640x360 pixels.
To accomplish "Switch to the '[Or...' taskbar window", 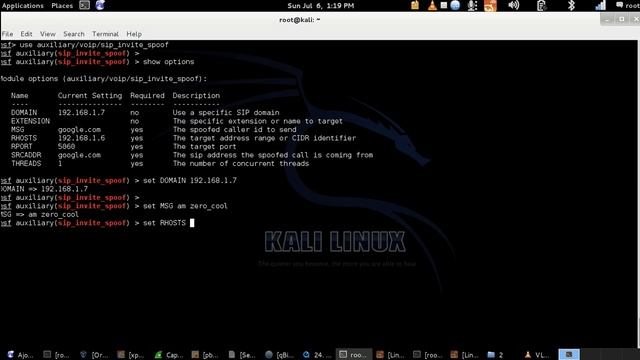I will click(94, 355).
